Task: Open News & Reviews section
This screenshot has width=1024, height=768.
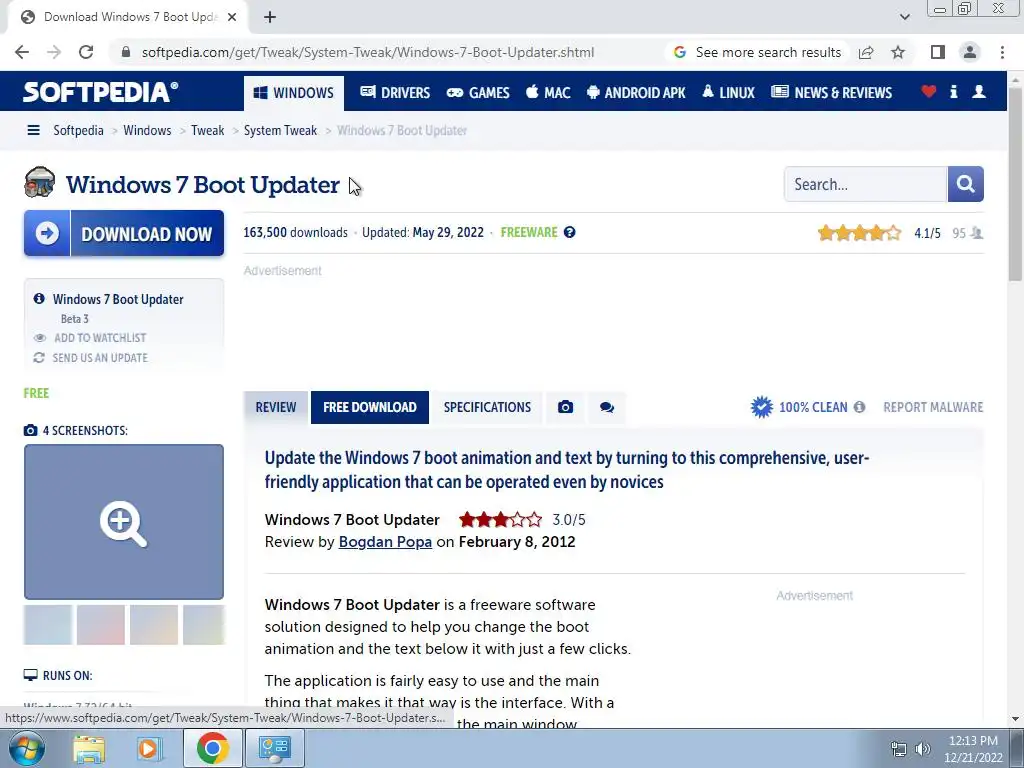Action: [x=831, y=93]
